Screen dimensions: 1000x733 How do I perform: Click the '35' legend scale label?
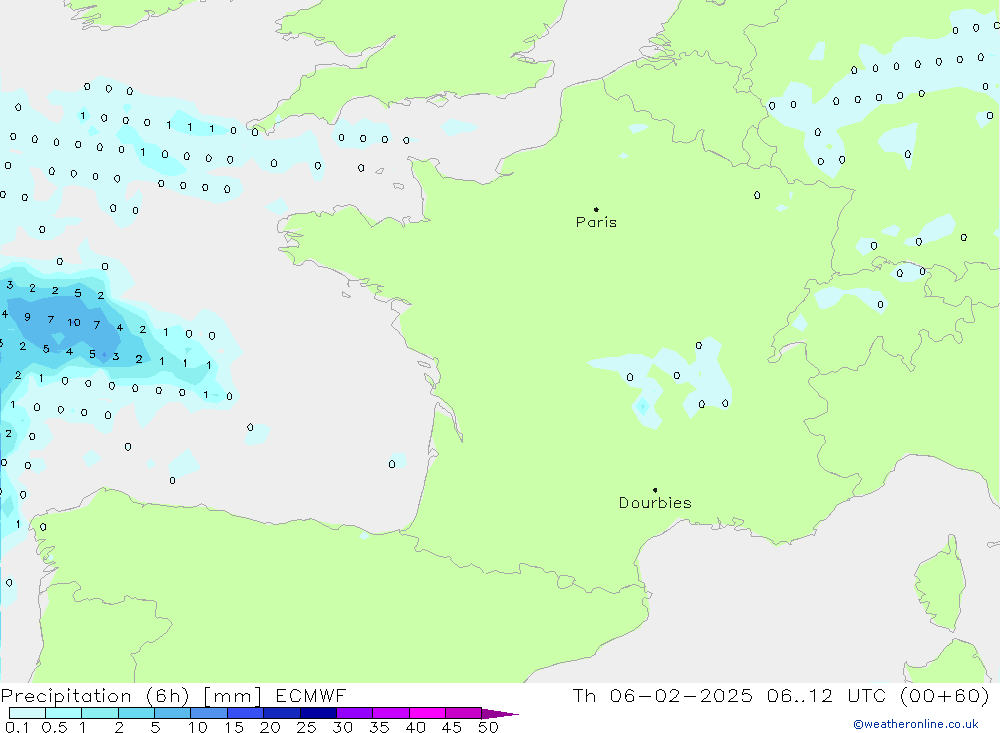pos(379,727)
